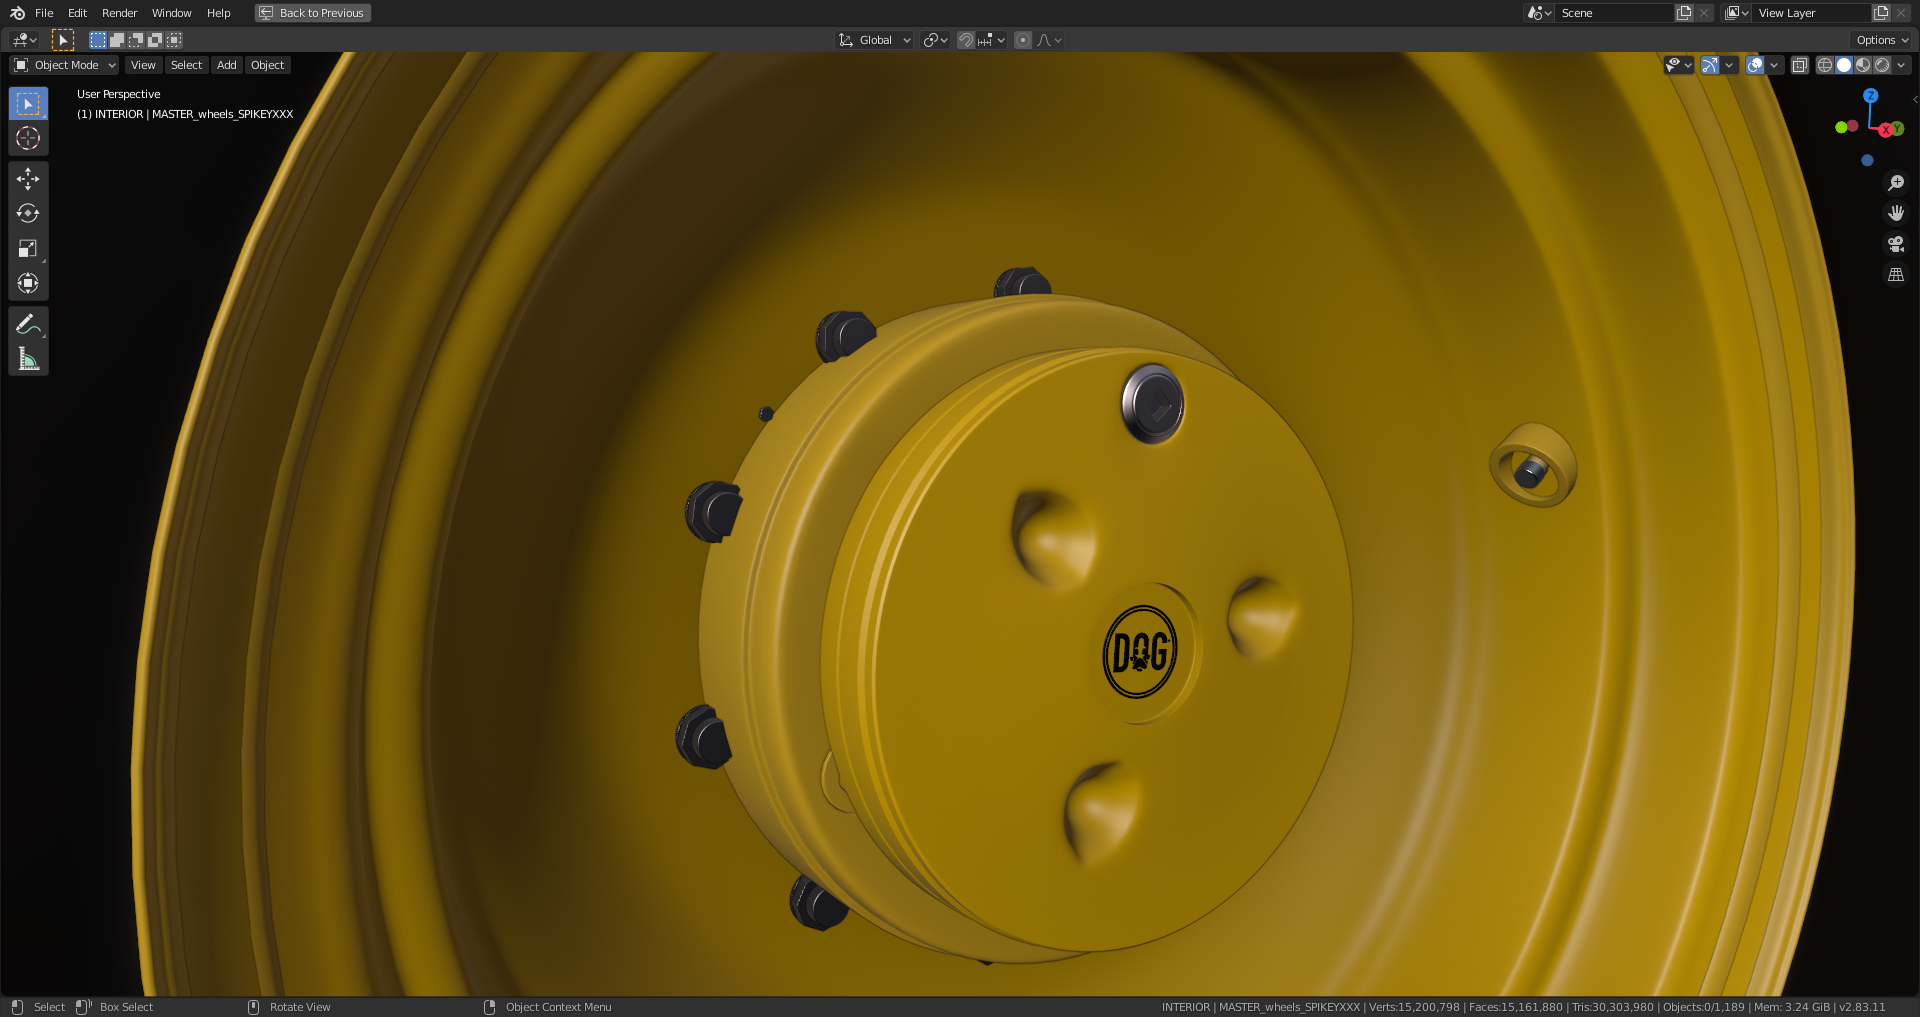Click the delete scene icon
Viewport: 1920px width, 1017px height.
(x=1704, y=13)
